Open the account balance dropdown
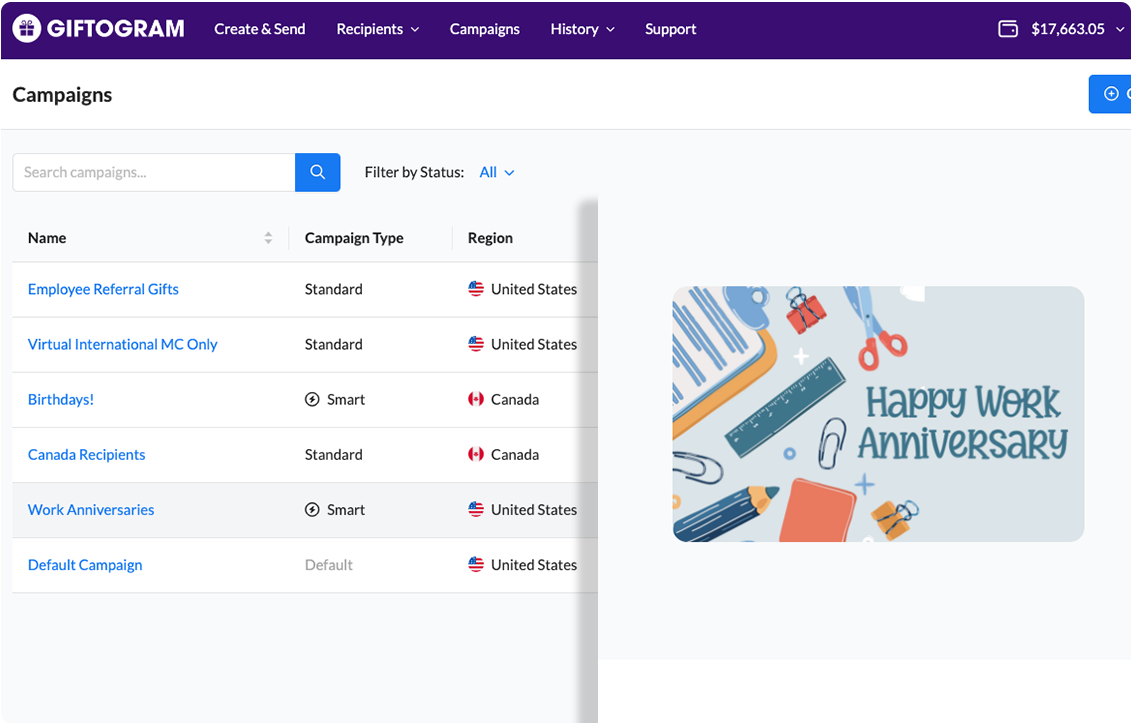The image size is (1133, 728). (x=1120, y=29)
